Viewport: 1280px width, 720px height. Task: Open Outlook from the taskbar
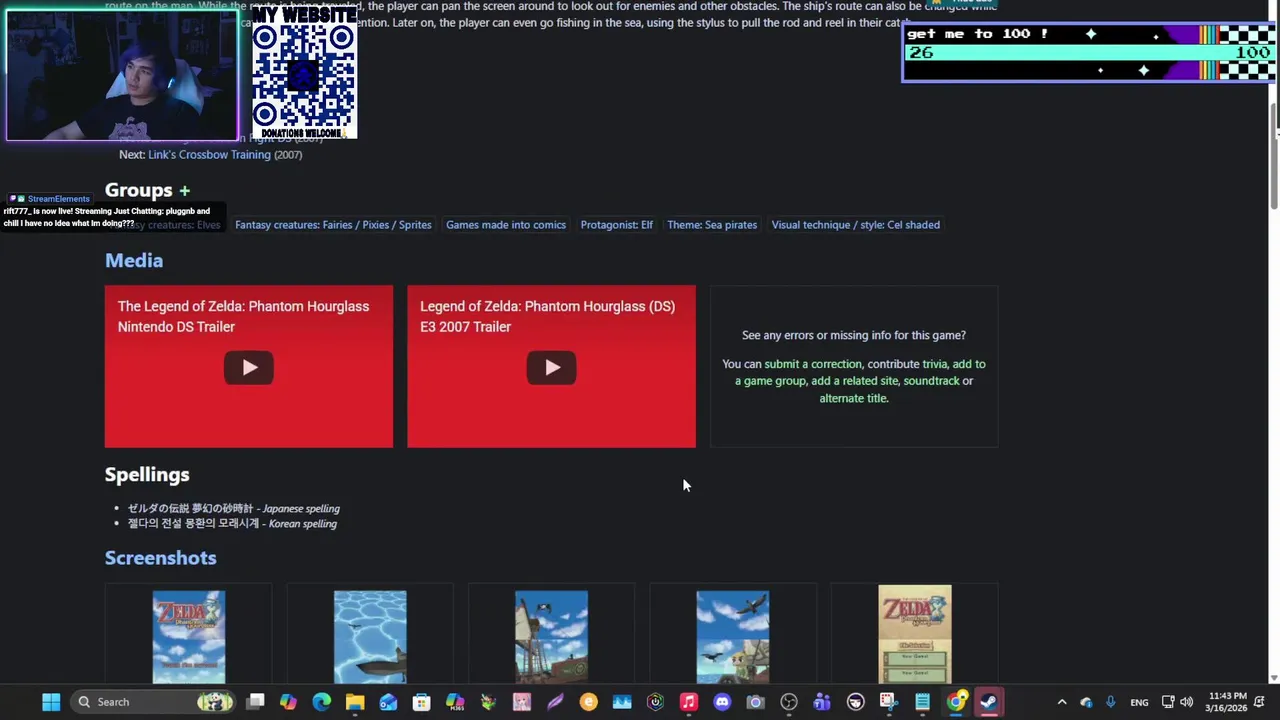[388, 702]
